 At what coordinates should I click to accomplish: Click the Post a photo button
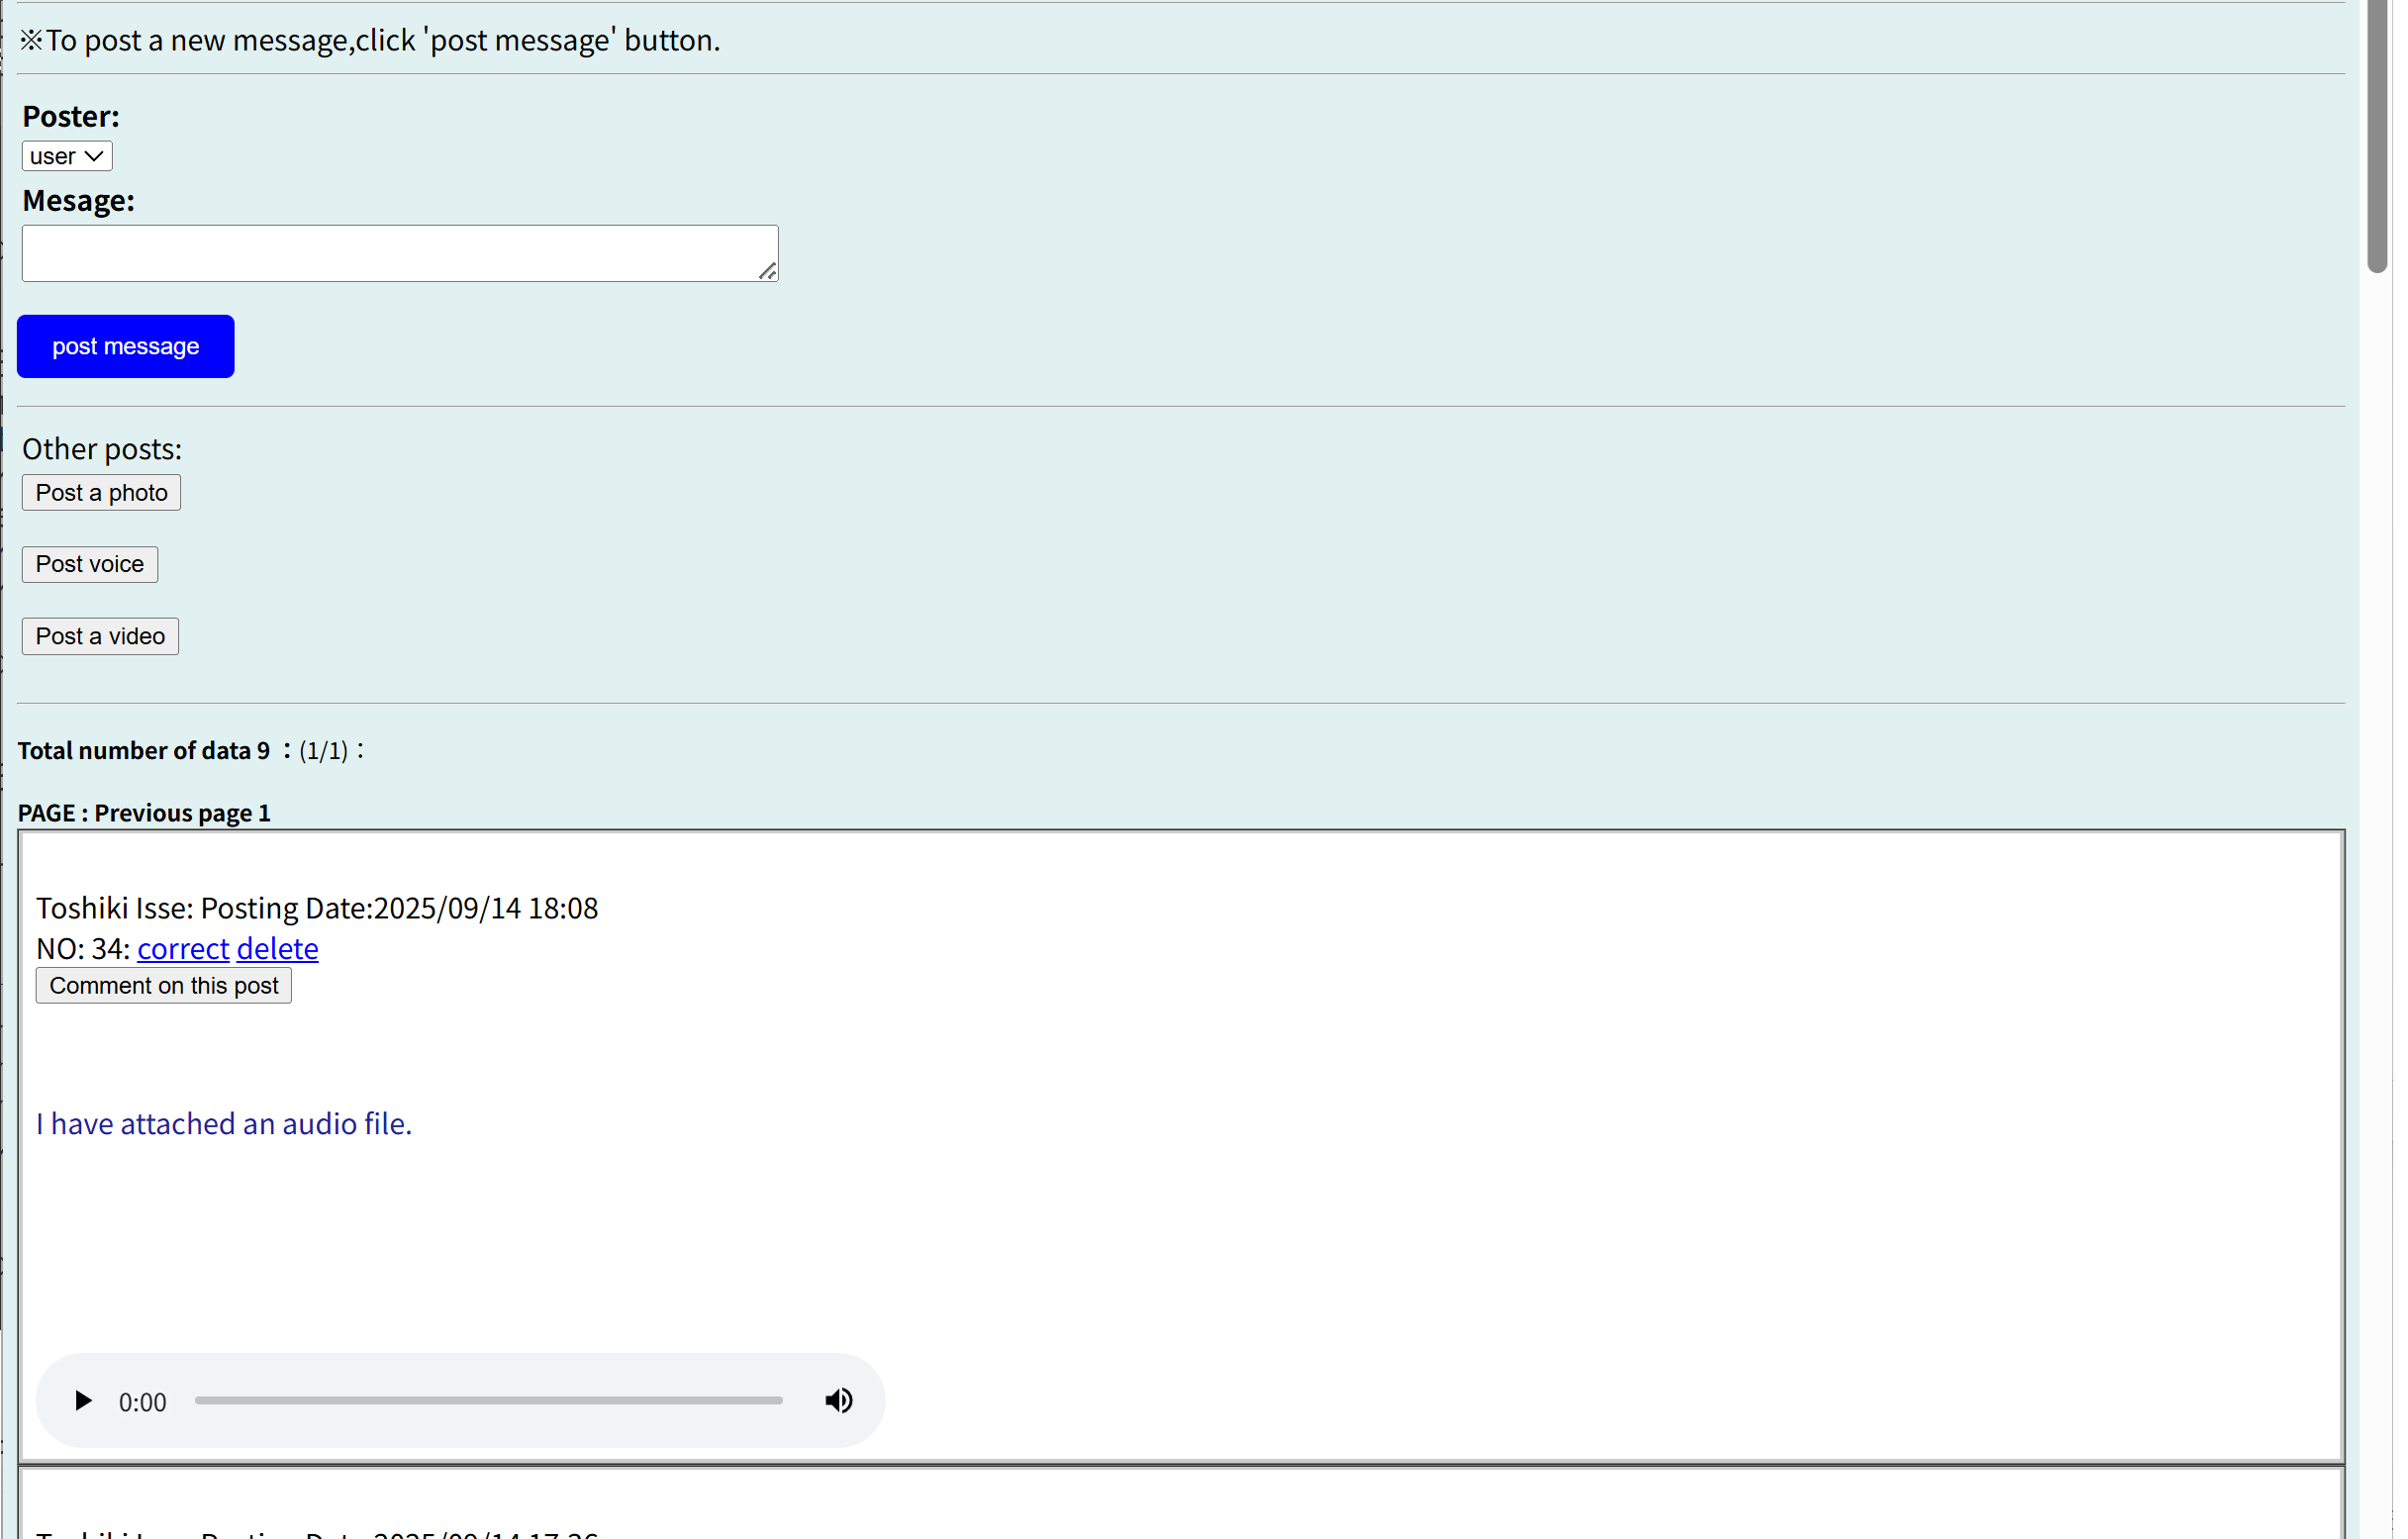[x=101, y=493]
